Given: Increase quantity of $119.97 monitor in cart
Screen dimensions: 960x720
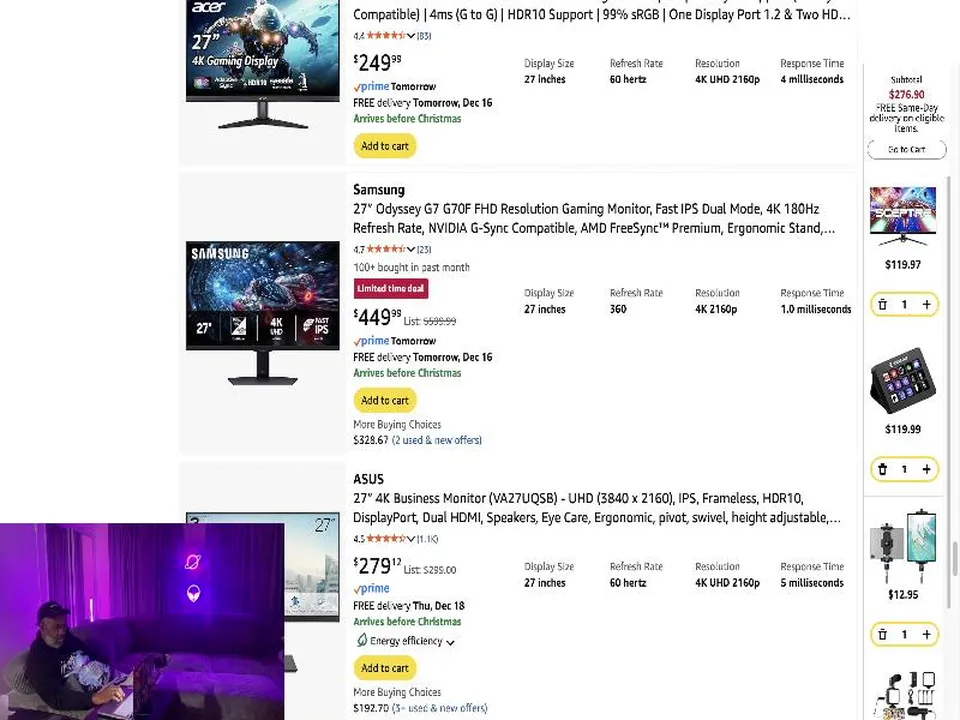Looking at the screenshot, I should tap(926, 305).
